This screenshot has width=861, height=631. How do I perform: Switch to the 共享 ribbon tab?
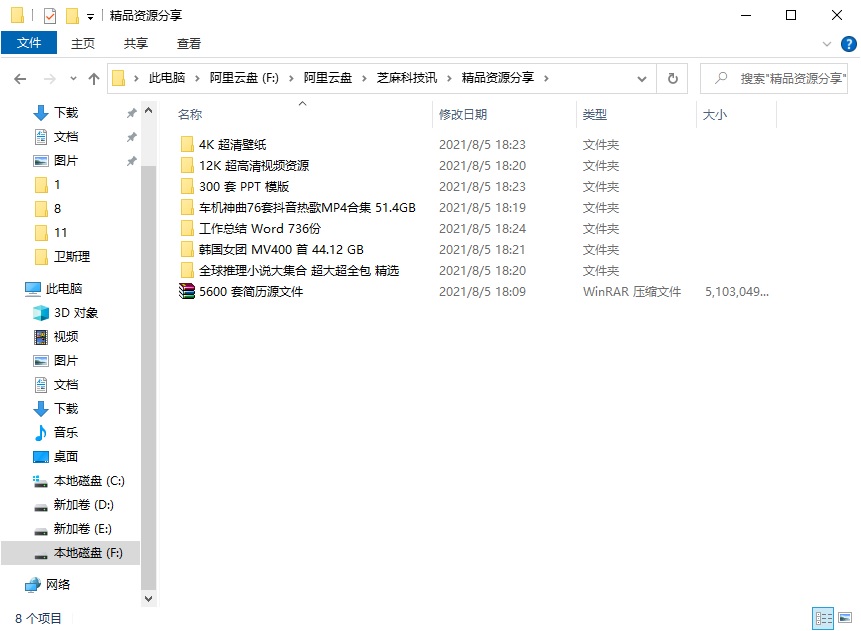(134, 43)
